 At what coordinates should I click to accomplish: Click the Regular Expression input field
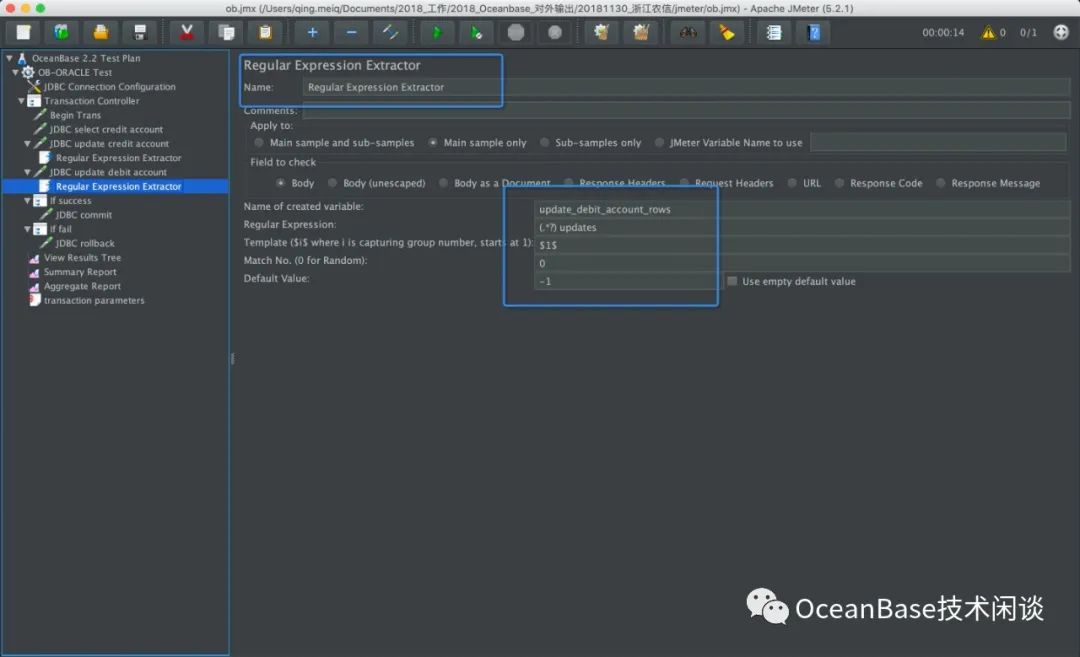pos(800,227)
